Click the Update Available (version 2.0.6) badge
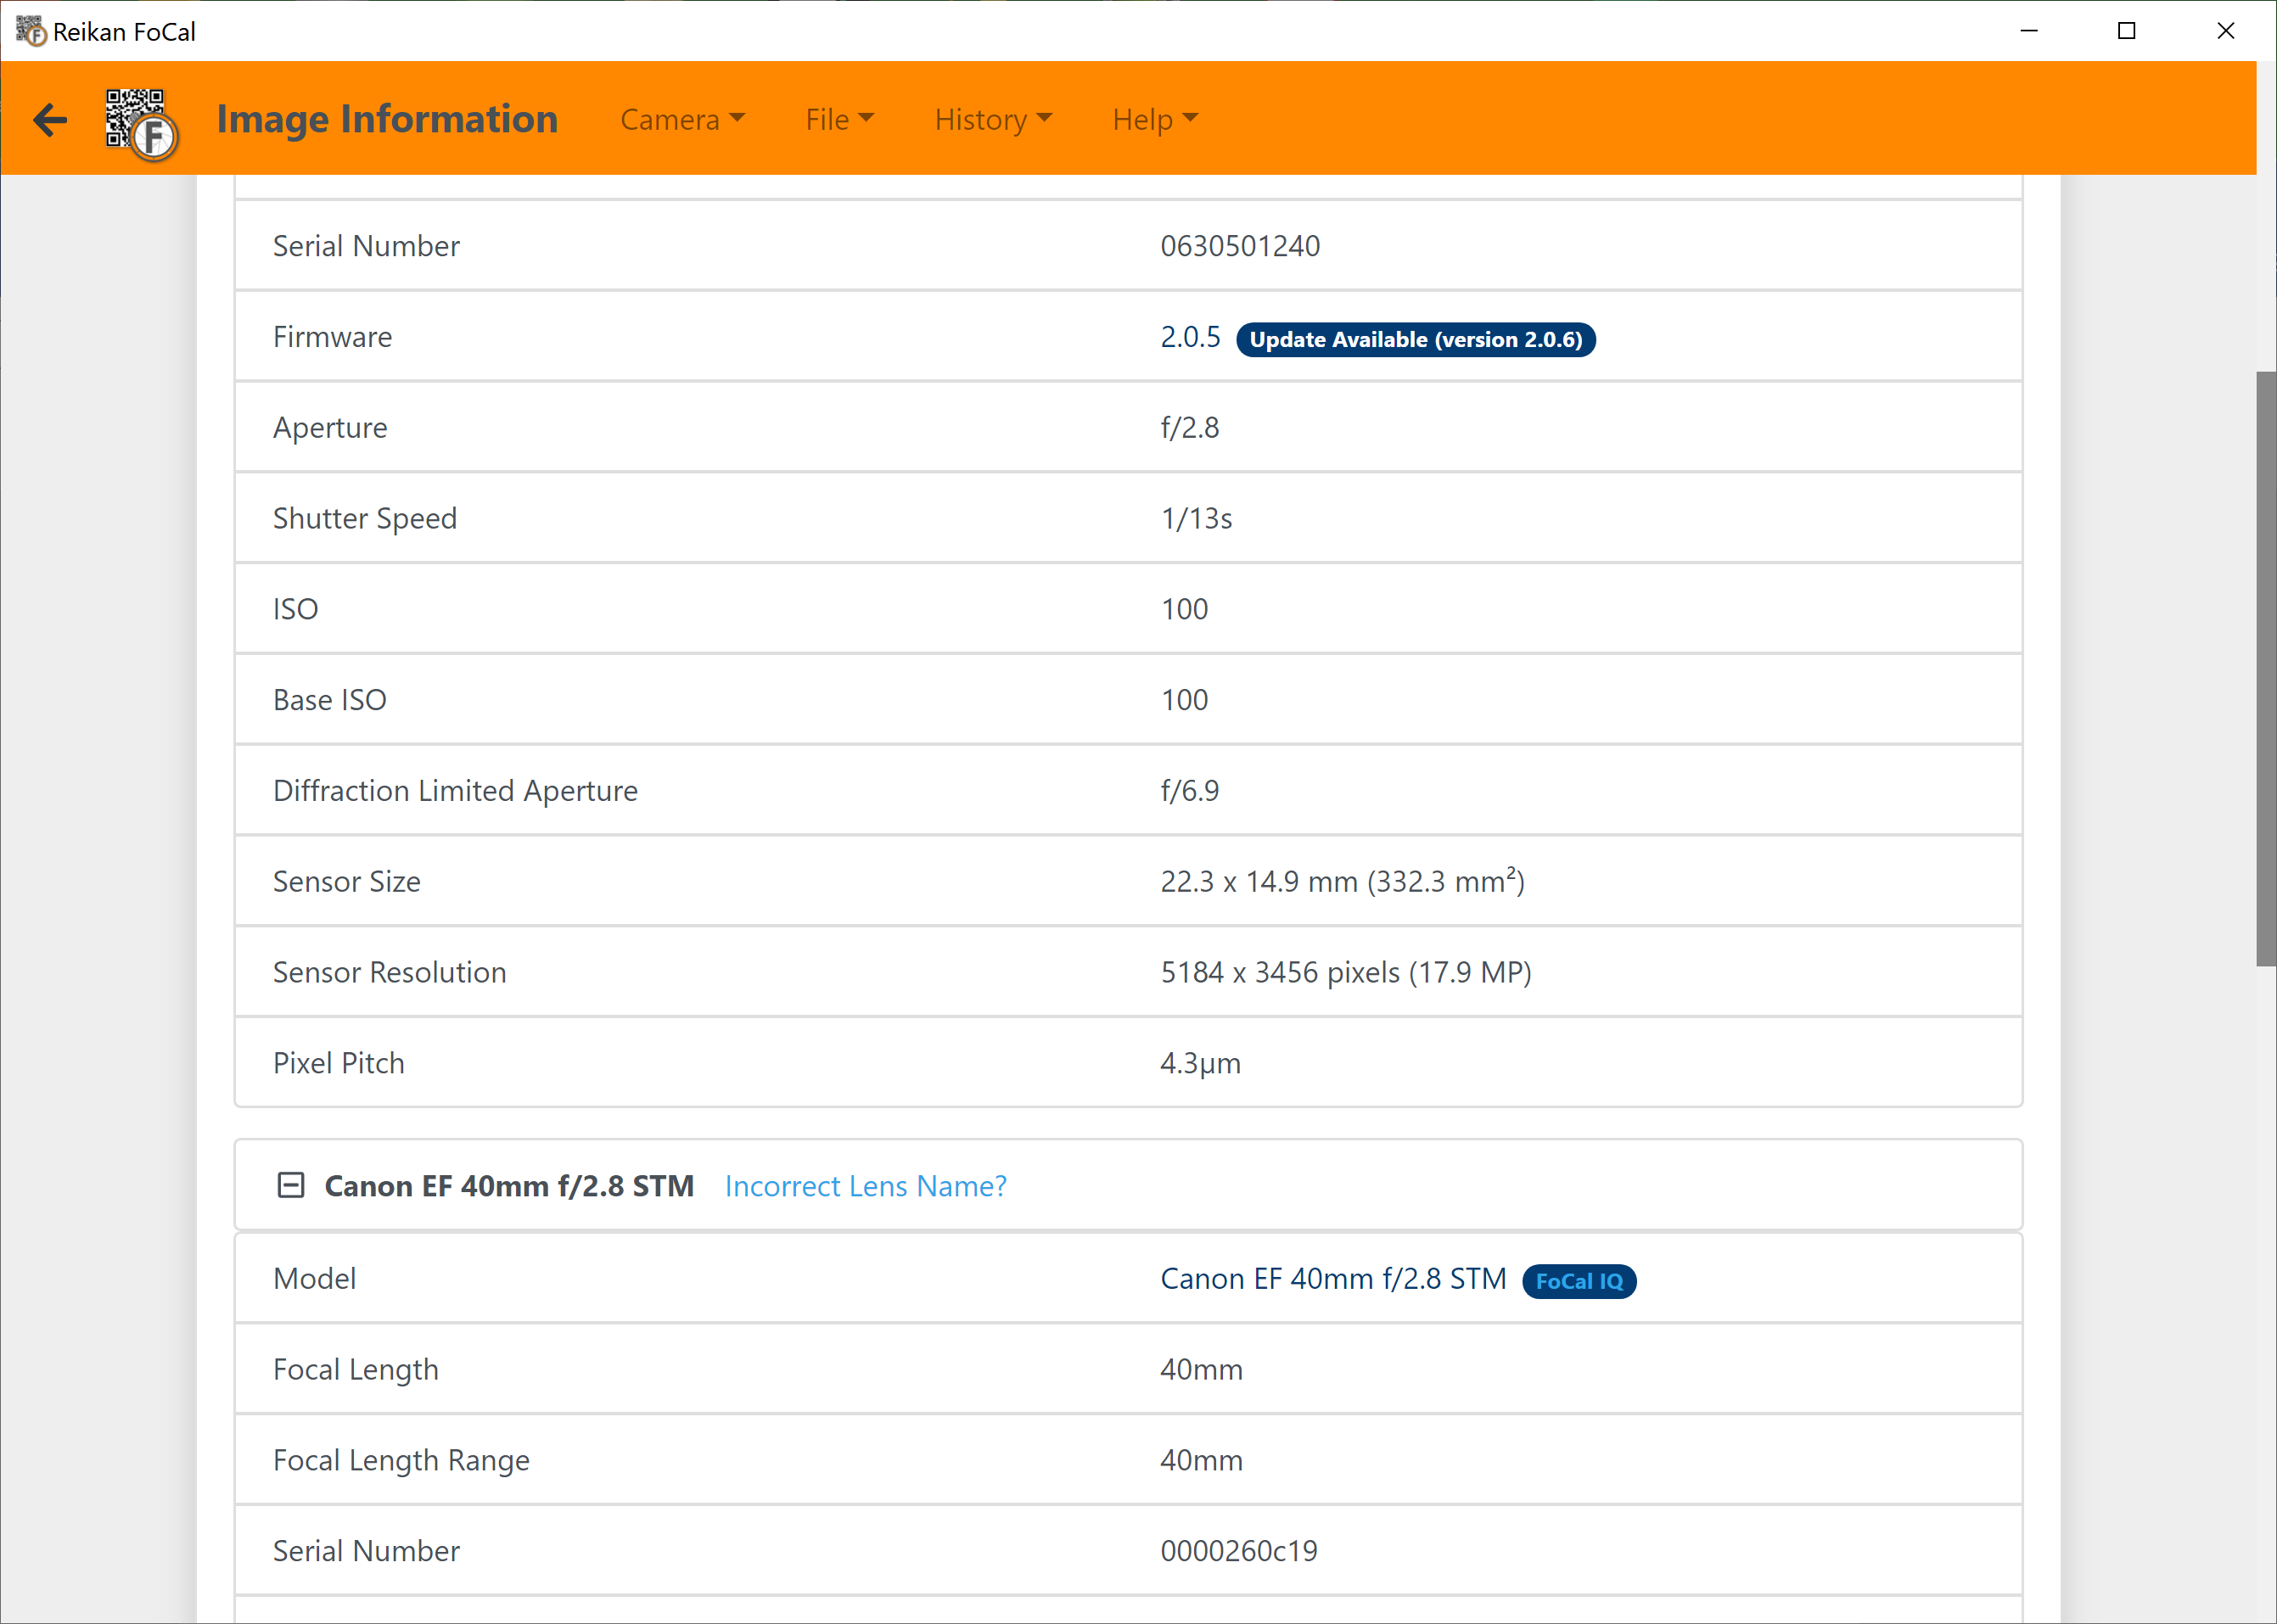Screen dimensions: 2277x1624 point(1415,340)
